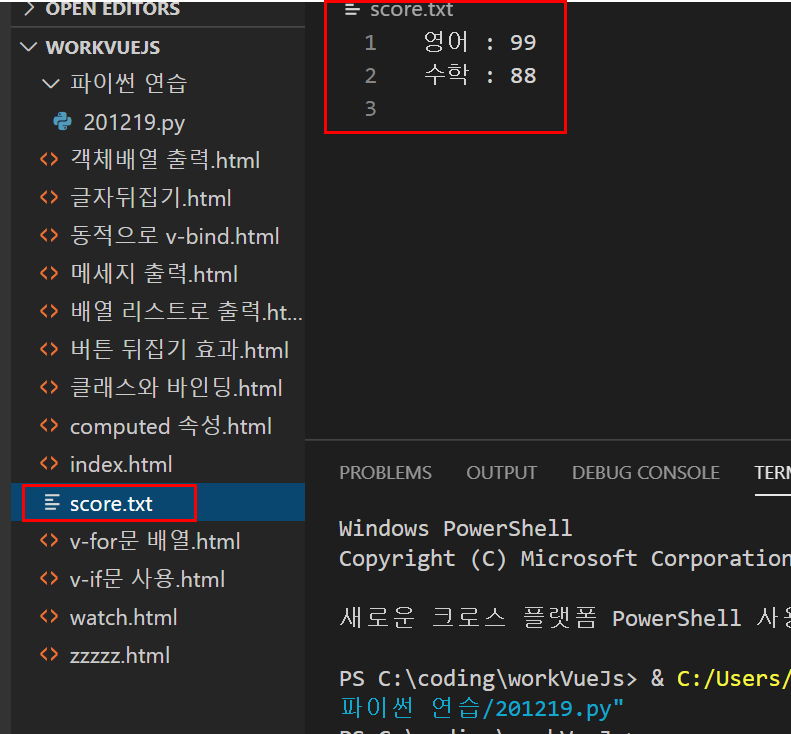Click the 파이썬 연습/201219.py path in terminal
This screenshot has height=734, width=791.
[x=482, y=708]
